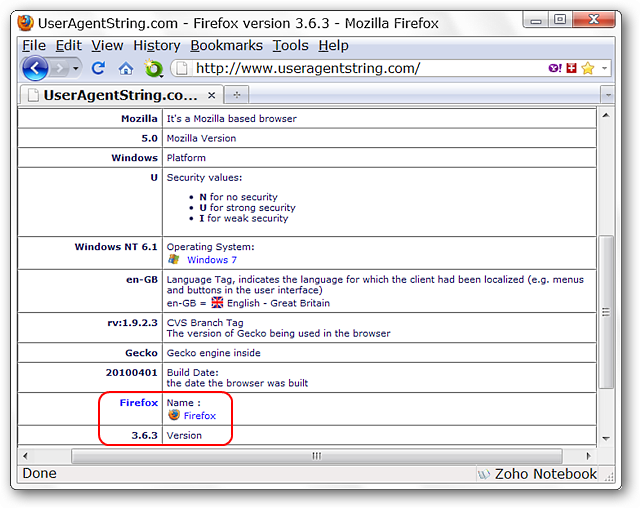Click the blue Firefox name link
Screen dimensions: 640x508
click(199, 415)
